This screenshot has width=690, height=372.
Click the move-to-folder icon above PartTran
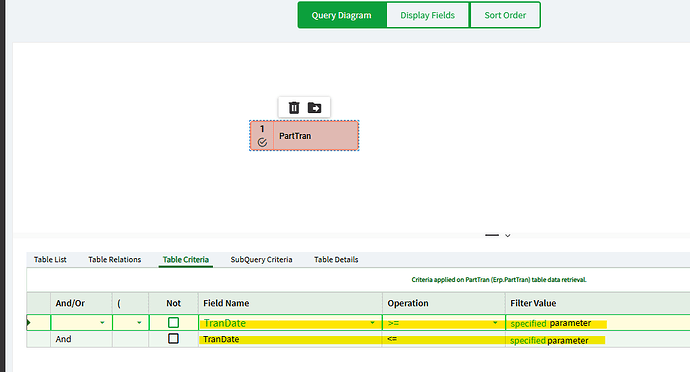314,107
